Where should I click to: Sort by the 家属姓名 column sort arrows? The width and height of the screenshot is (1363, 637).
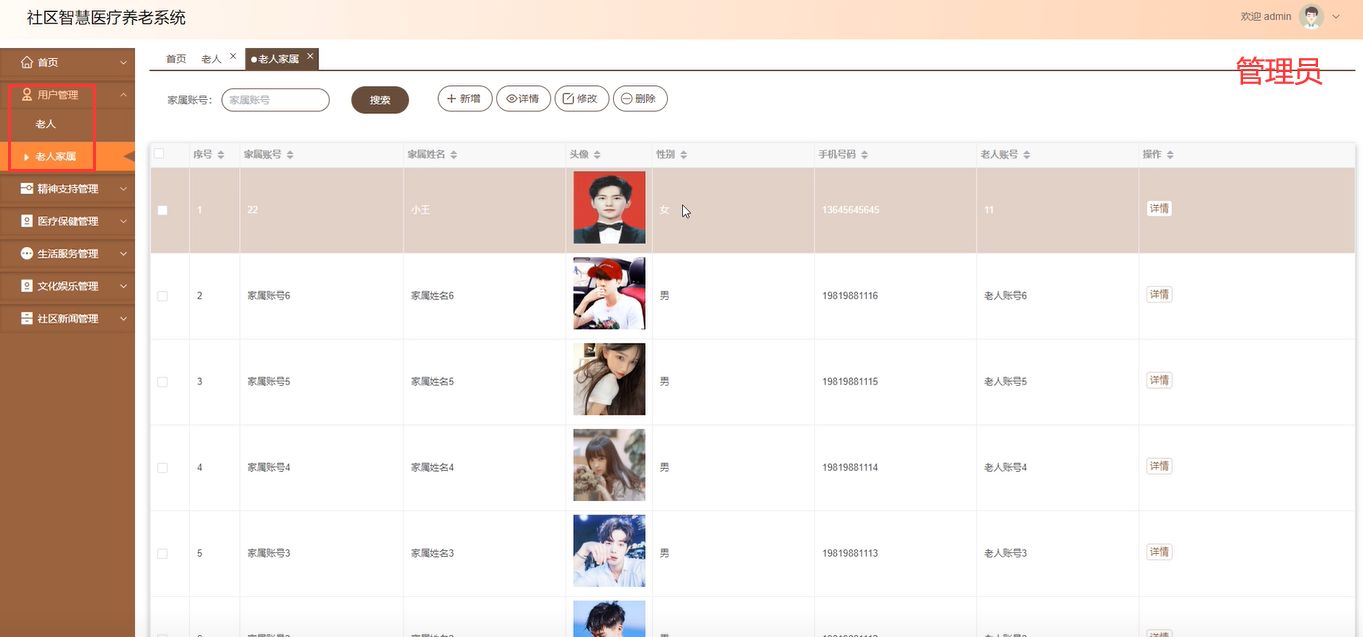point(453,155)
